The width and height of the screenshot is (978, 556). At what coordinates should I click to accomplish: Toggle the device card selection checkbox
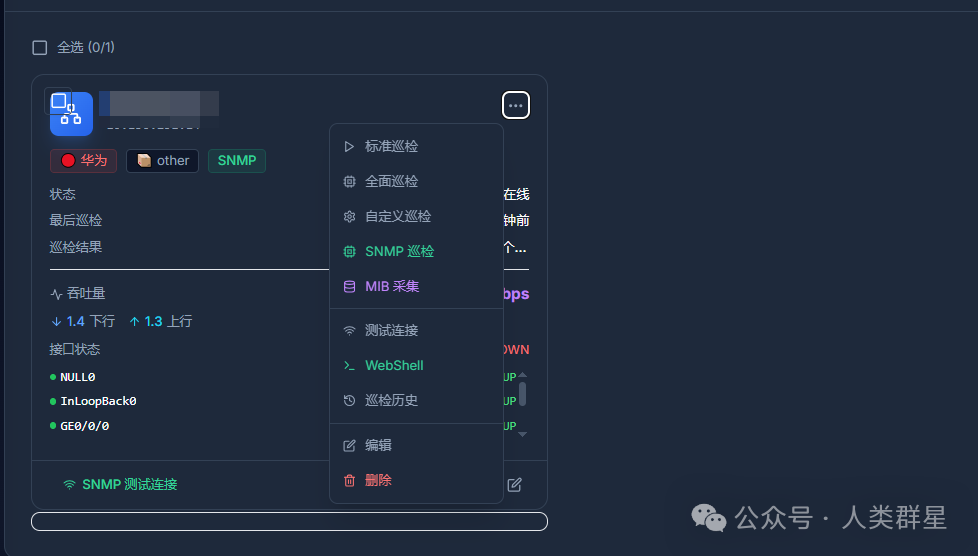click(x=58, y=100)
